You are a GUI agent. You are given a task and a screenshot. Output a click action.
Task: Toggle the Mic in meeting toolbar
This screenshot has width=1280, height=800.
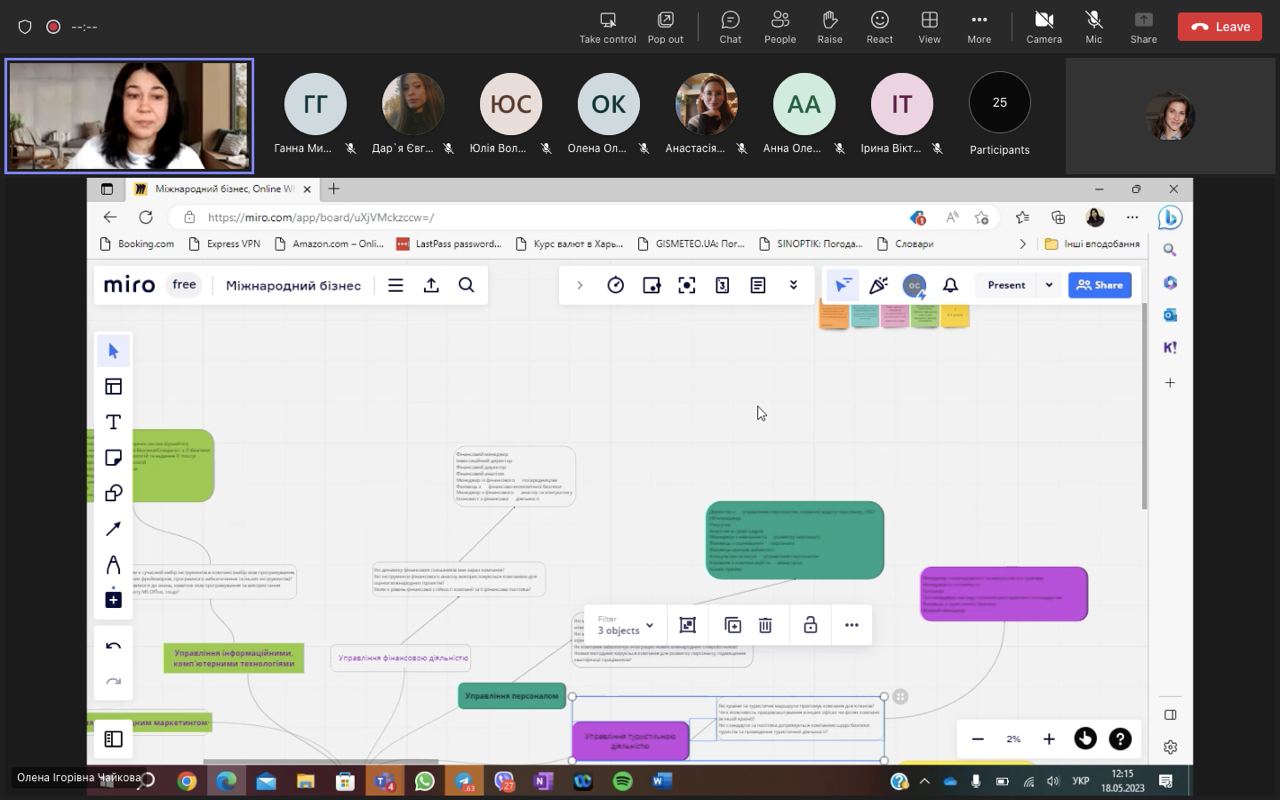pos(1093,27)
